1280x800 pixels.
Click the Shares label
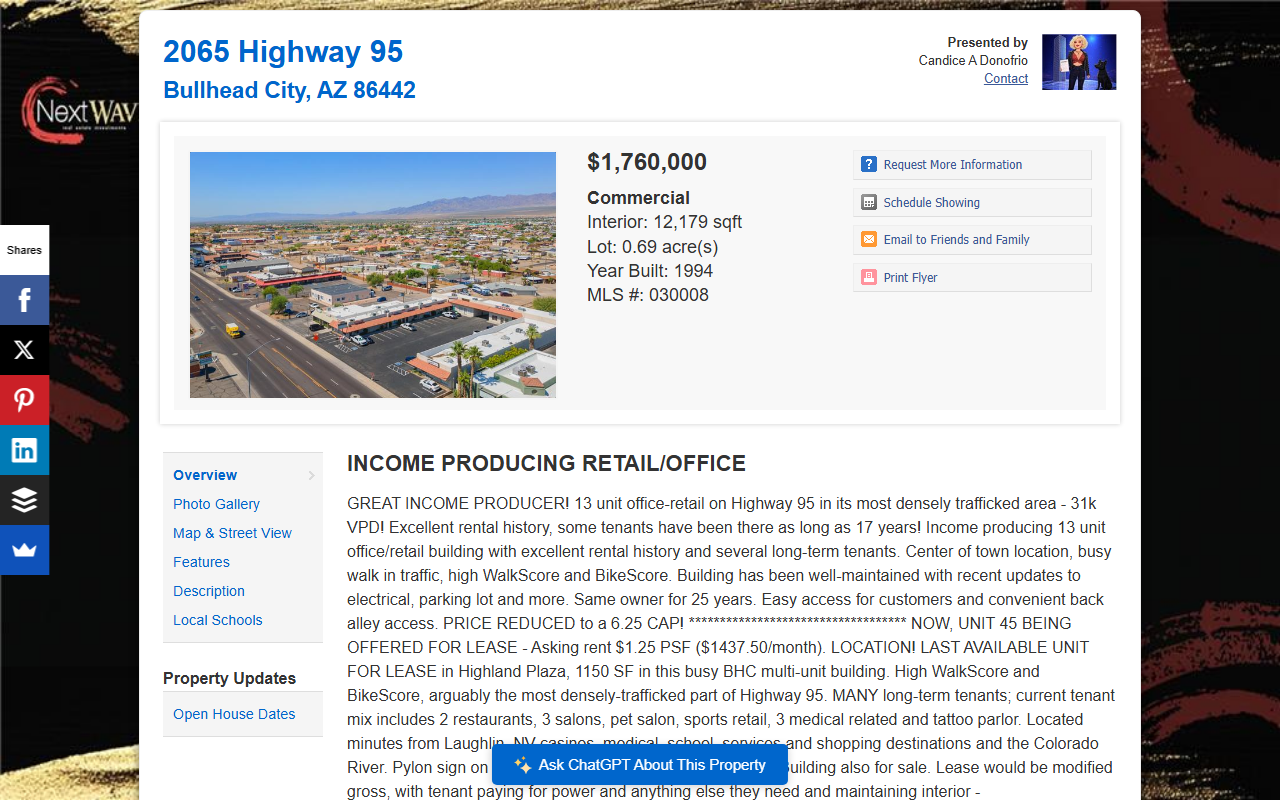click(24, 250)
